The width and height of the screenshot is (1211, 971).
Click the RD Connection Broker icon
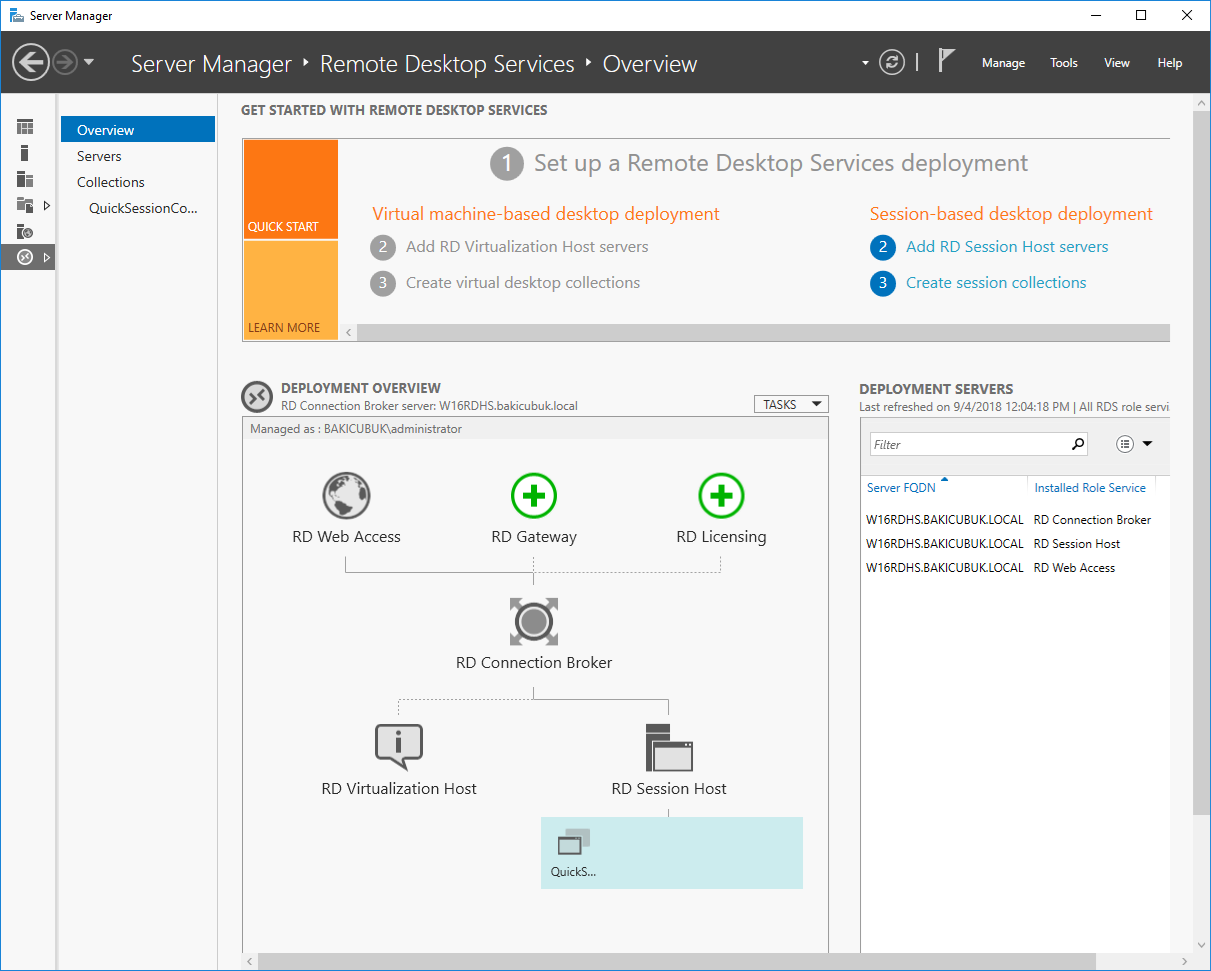pos(534,622)
